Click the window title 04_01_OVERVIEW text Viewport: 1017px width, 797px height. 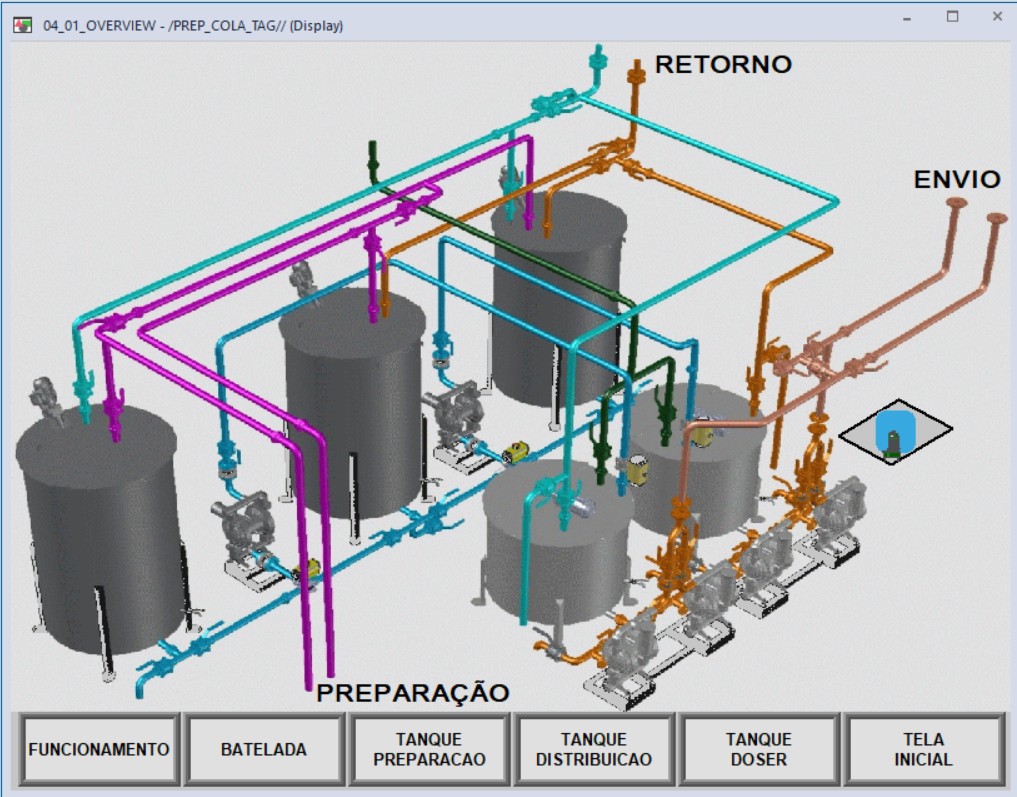193,26
